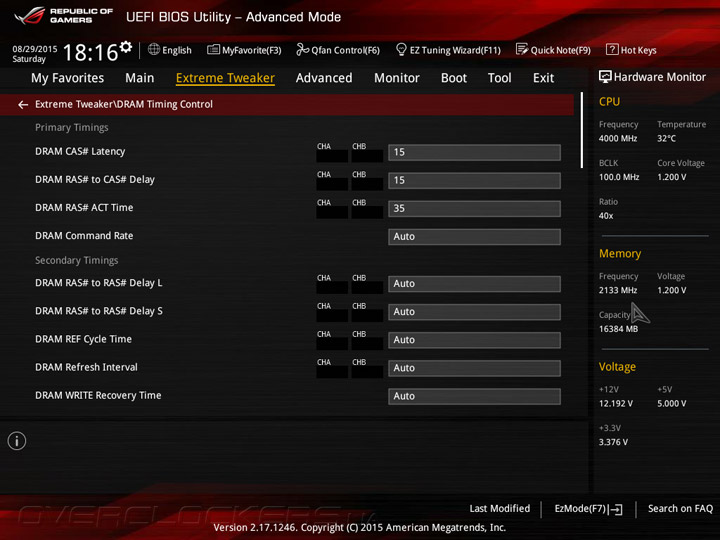Click CPU temperature 32°C value

point(666,138)
